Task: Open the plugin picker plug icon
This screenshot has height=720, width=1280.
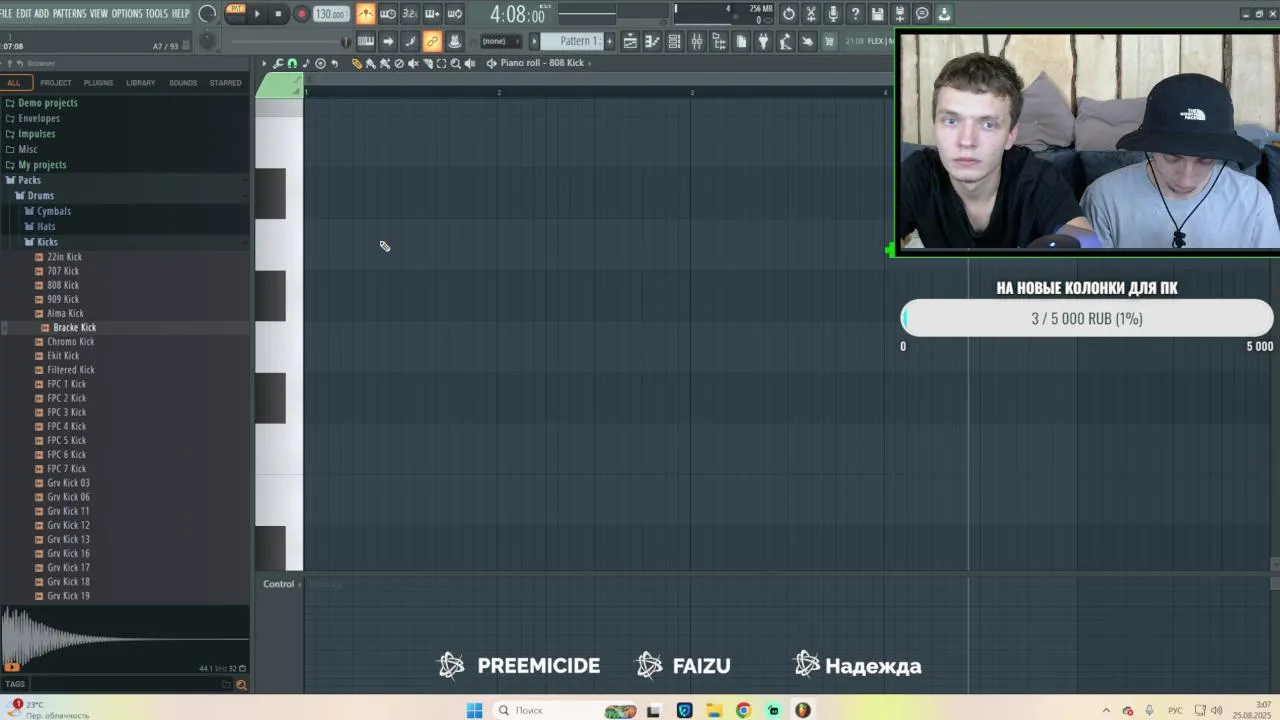Action: click(763, 41)
